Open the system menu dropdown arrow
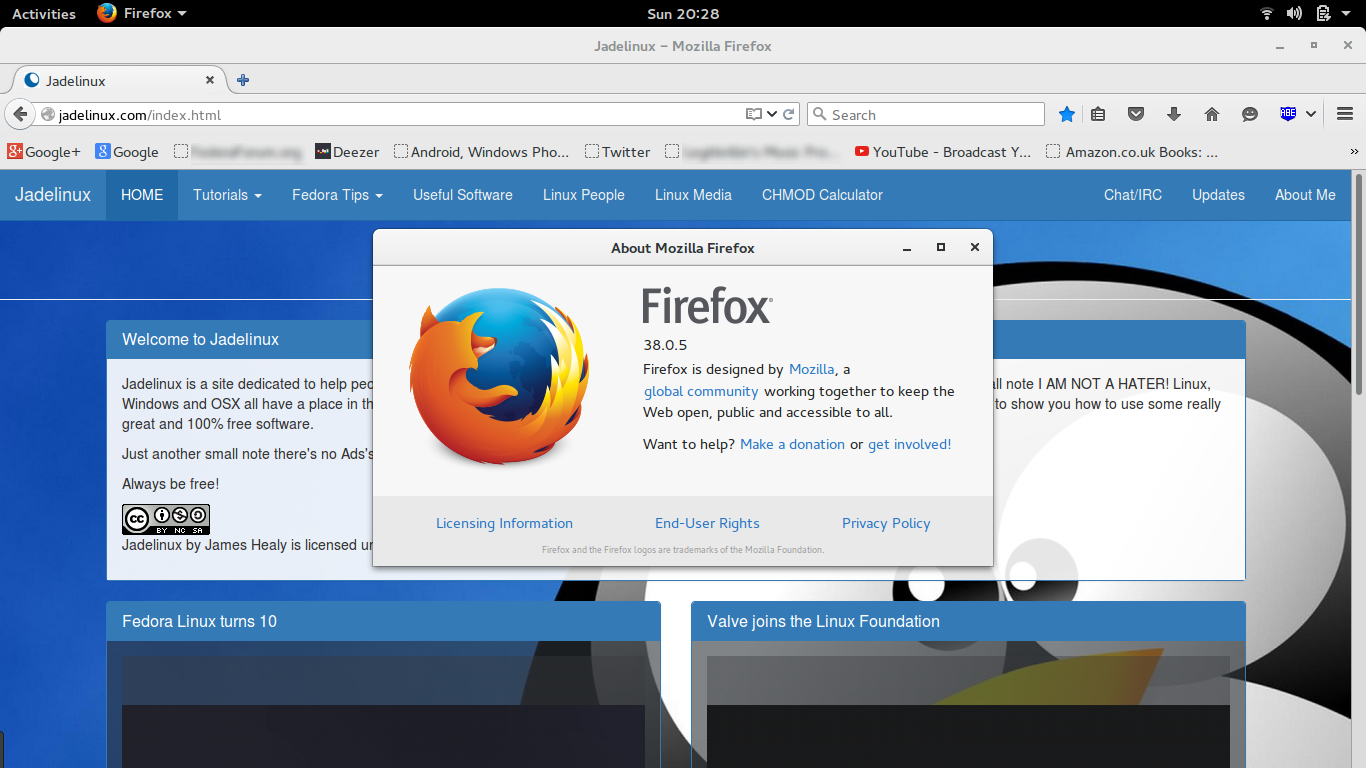Screen dimensions: 1366x768 [1347, 13]
